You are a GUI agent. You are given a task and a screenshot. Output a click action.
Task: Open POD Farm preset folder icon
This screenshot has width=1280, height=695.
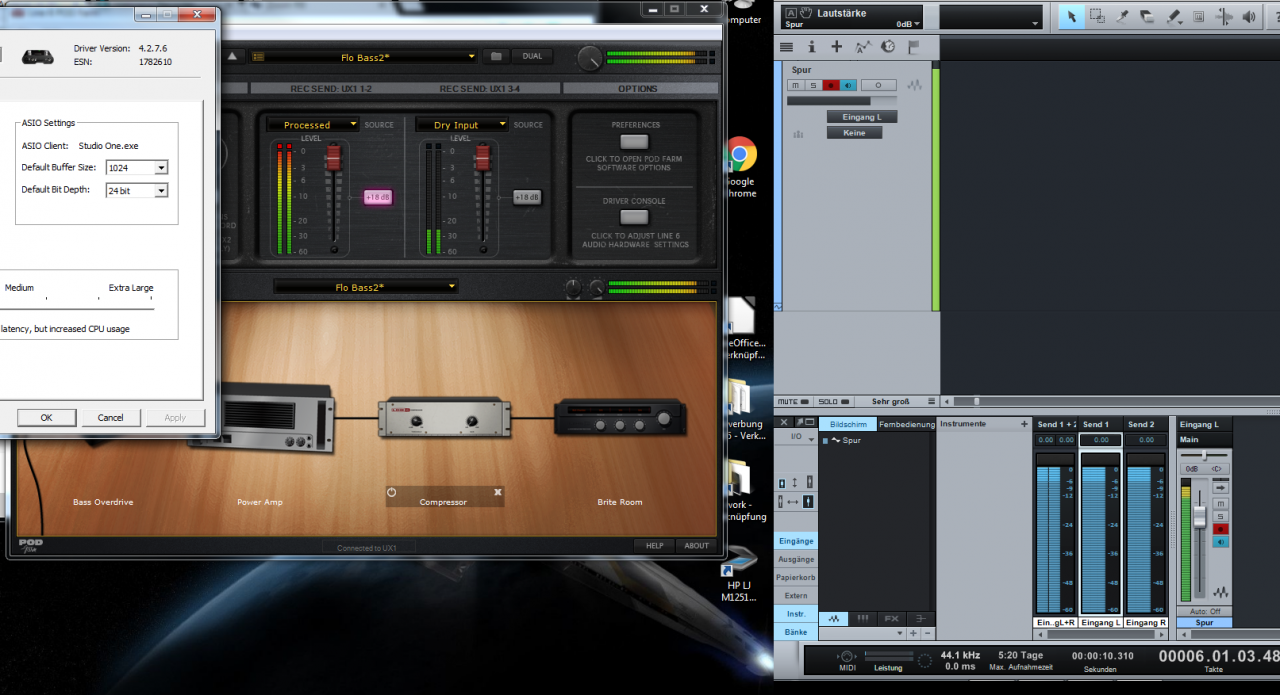tap(495, 57)
